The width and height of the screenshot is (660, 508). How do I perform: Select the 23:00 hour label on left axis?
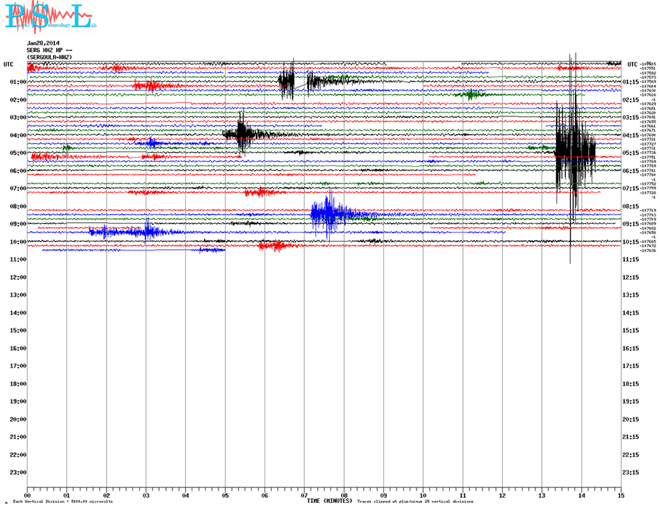click(16, 472)
